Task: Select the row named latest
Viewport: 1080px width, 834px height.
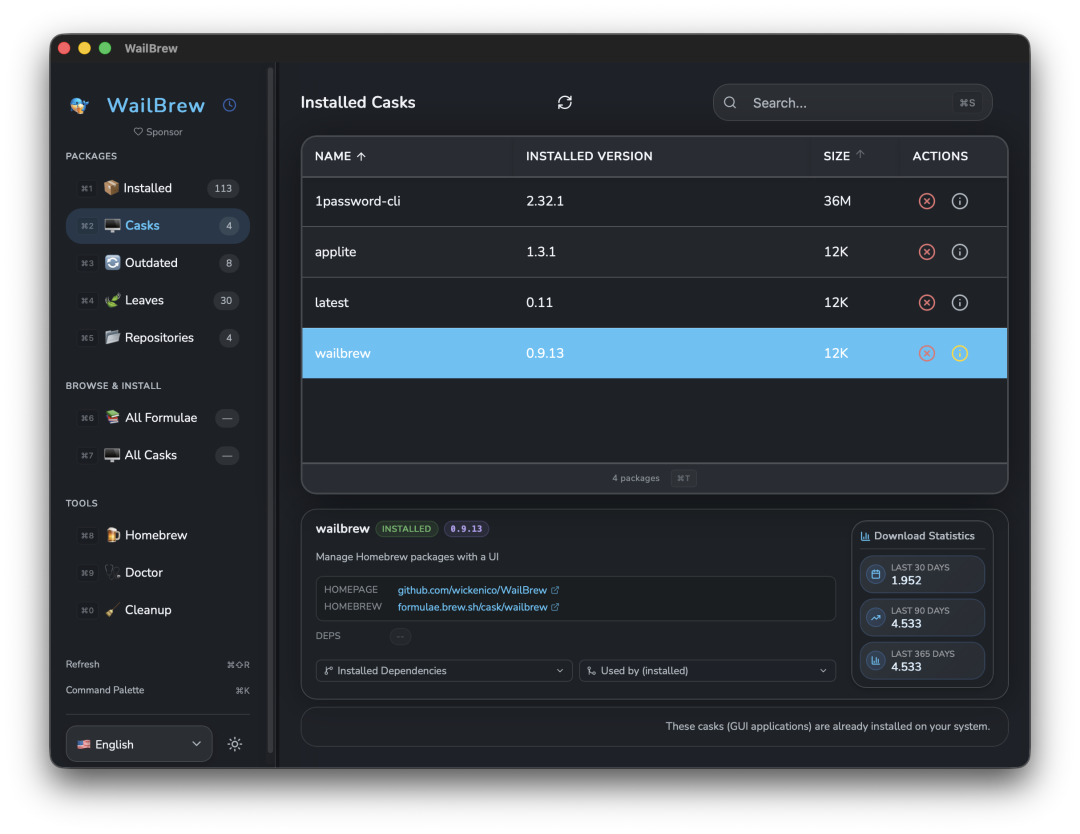Action: click(331, 302)
